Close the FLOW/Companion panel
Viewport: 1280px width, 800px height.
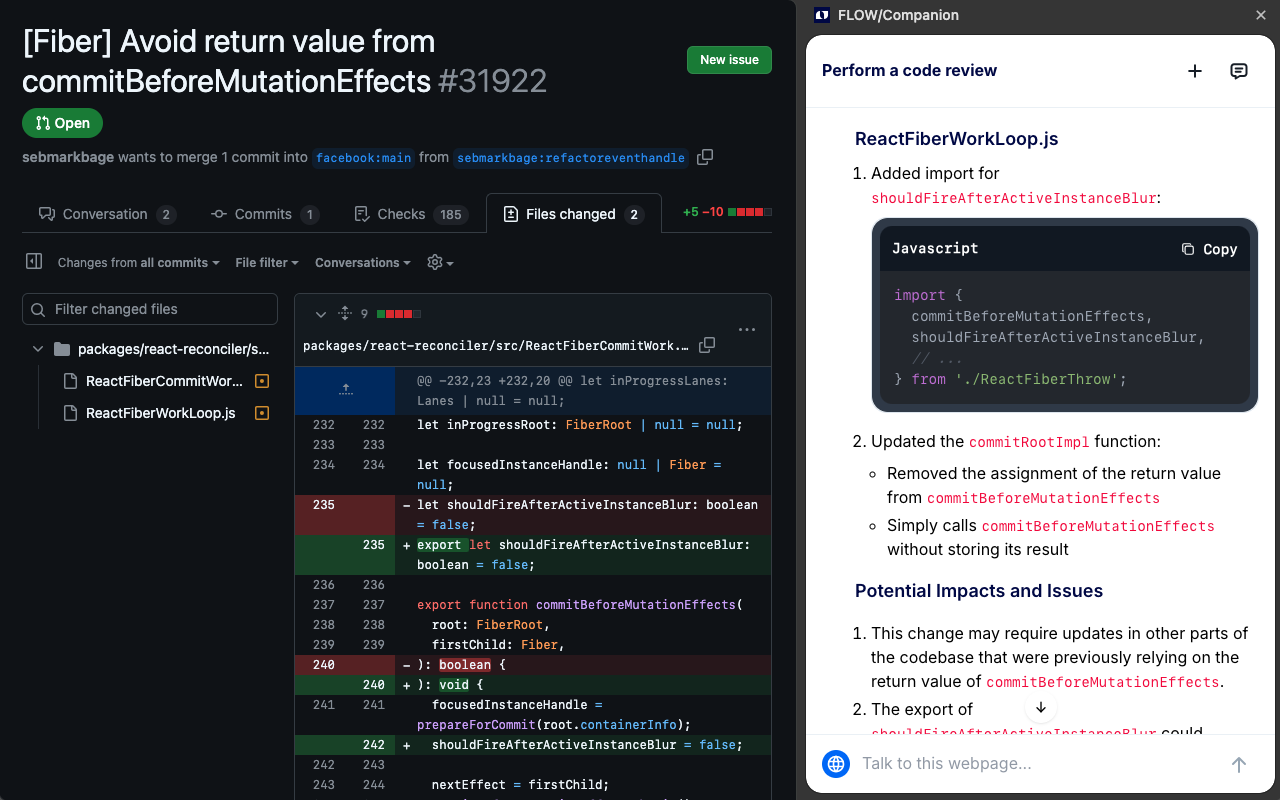coord(1261,15)
